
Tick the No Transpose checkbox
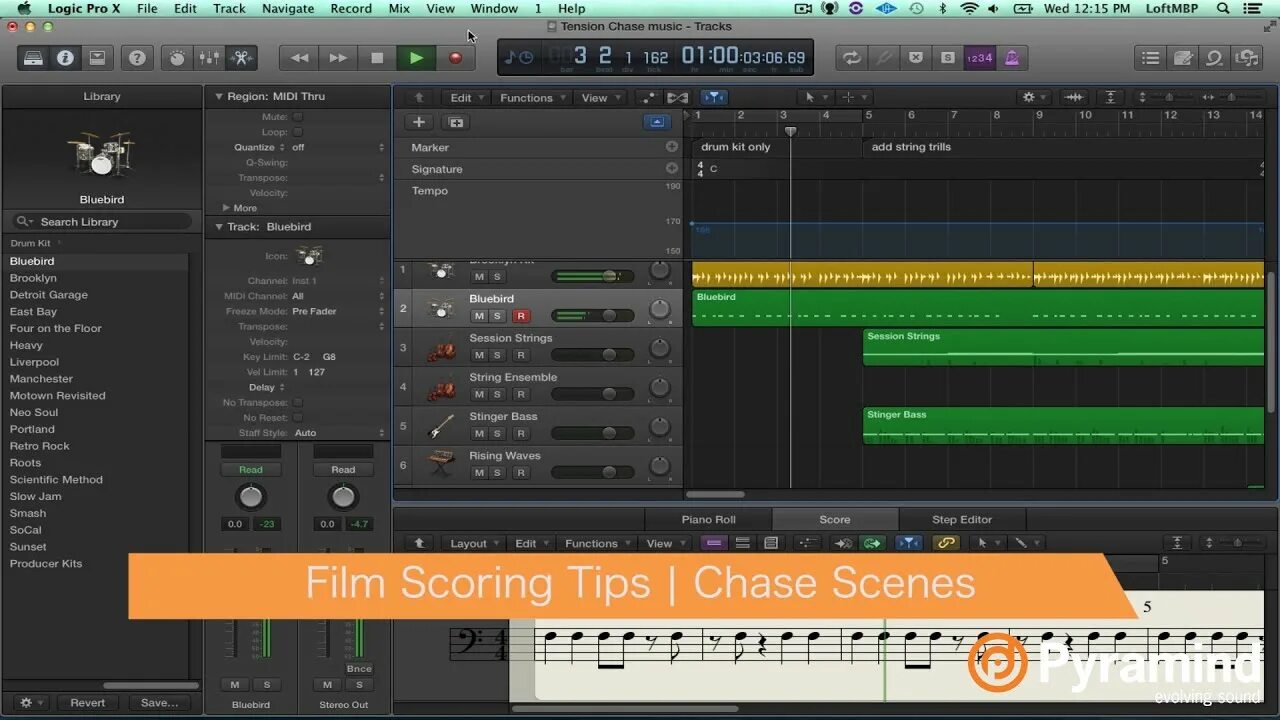(x=297, y=402)
